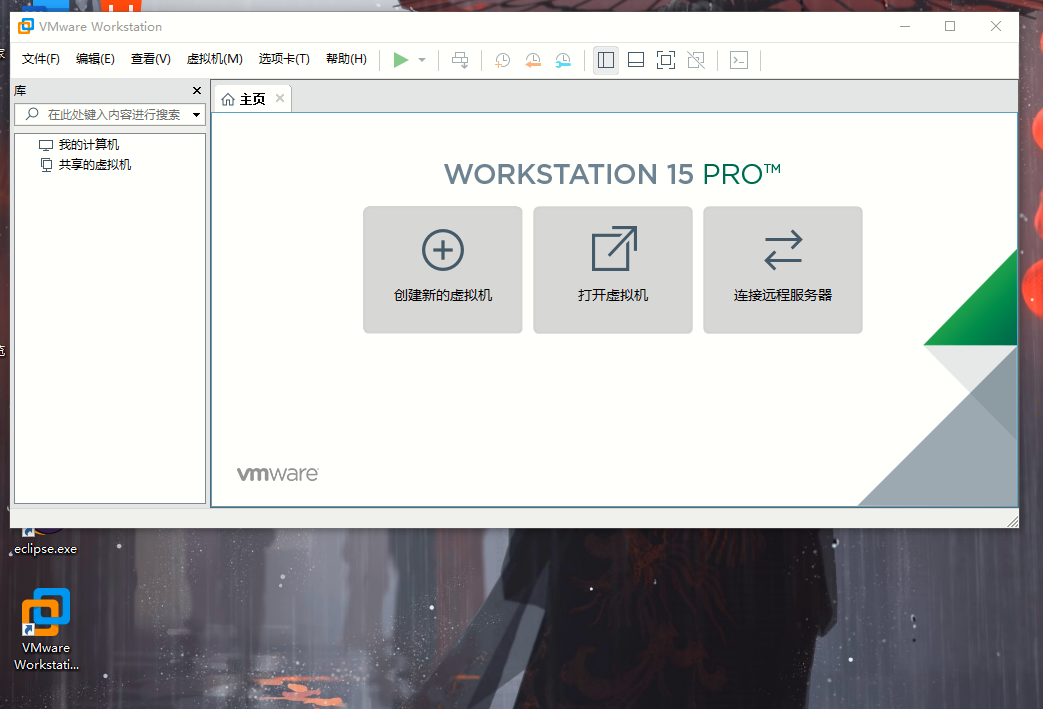Open the 查看(V) menu
This screenshot has width=1043, height=709.
(151, 59)
